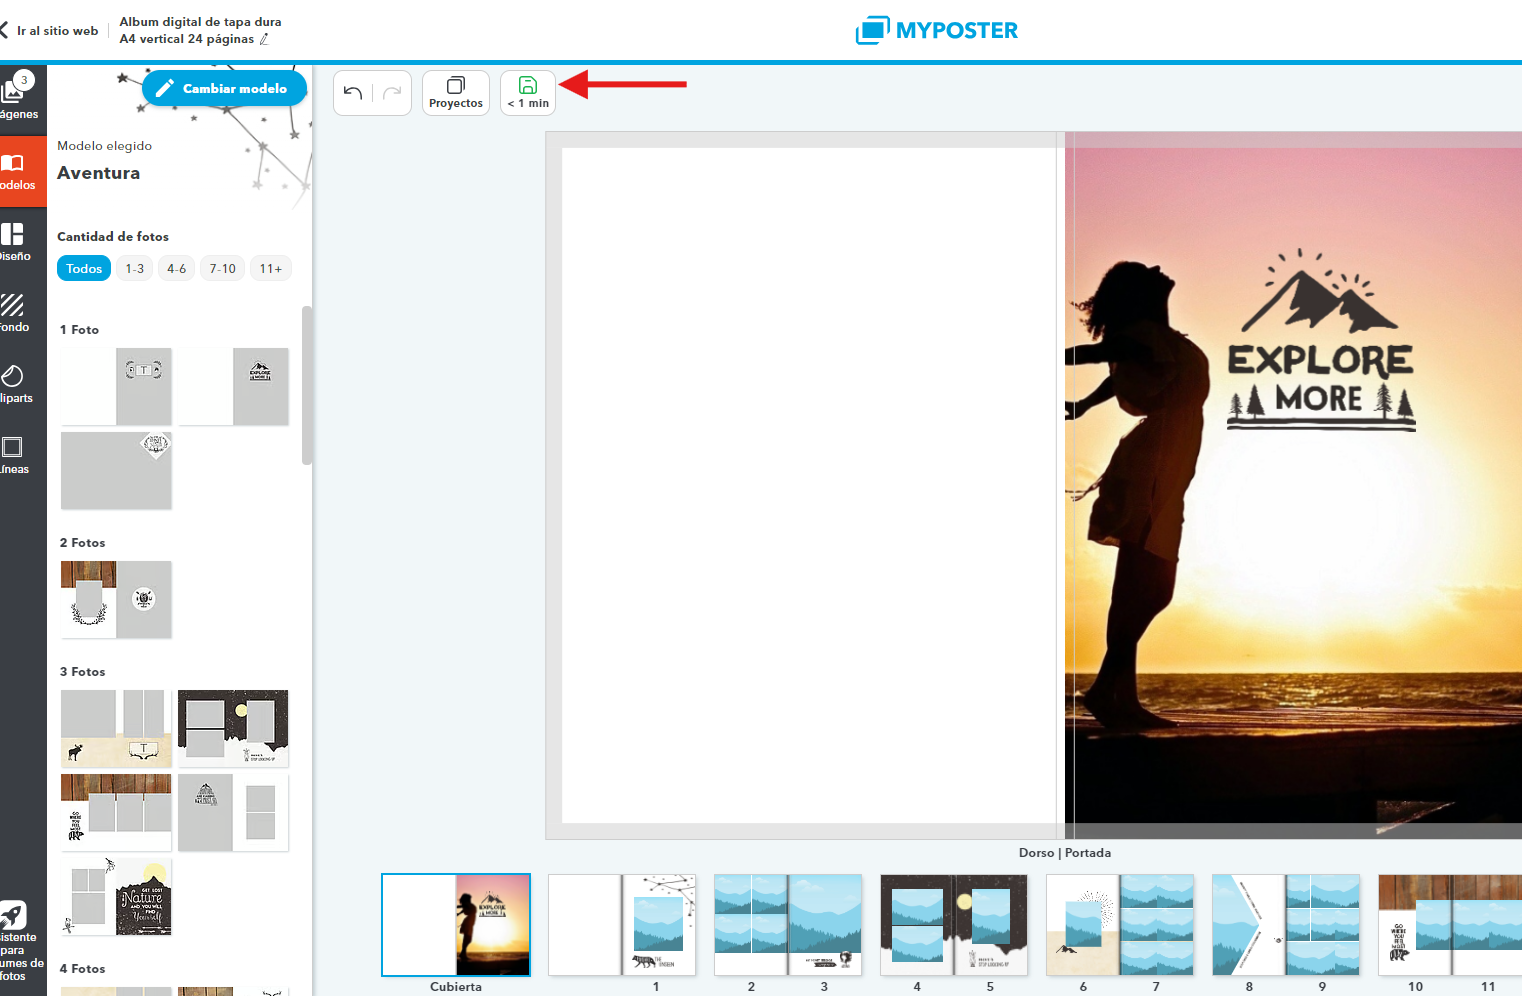Screen dimensions: 1522x996
Task: Open the Modelos sidebar tab
Action: click(x=21, y=171)
